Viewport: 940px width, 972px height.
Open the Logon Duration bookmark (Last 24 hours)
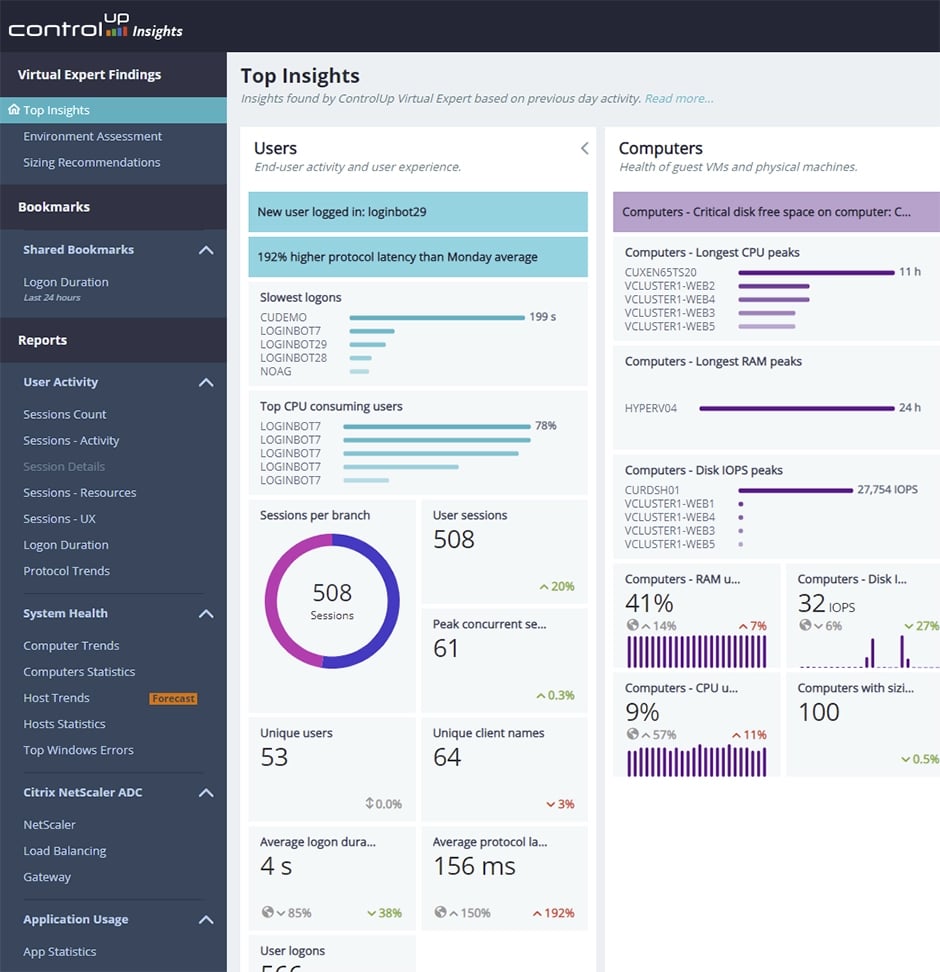pos(66,288)
